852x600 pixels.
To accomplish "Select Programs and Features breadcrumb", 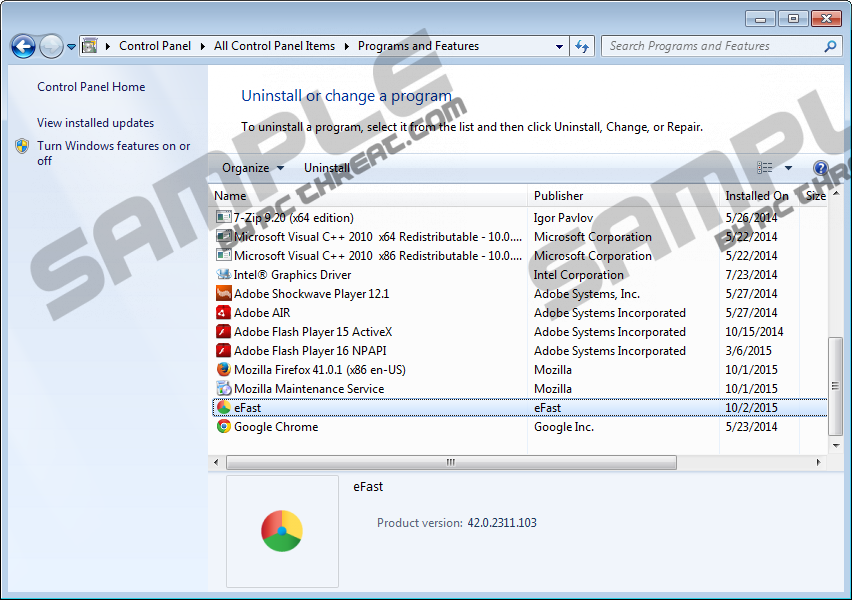I will coord(418,46).
